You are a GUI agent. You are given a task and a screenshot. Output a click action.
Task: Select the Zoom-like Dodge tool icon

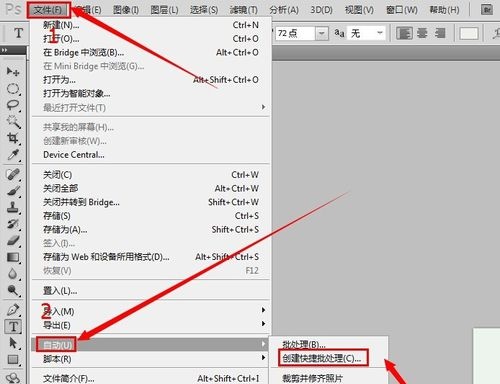13,290
